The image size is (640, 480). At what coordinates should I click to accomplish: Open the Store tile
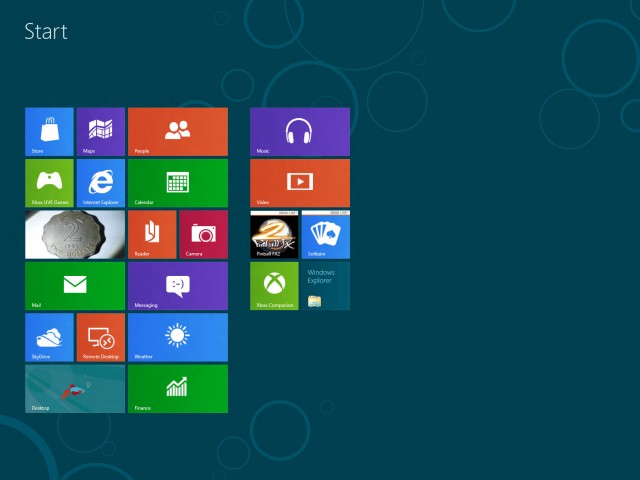pos(49,132)
